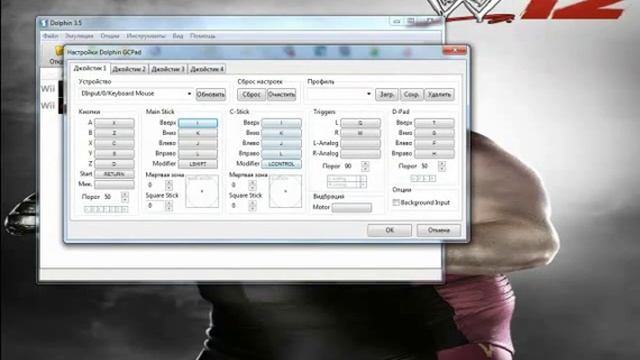Click the Обновить button
The height and width of the screenshot is (360, 640).
tap(211, 94)
